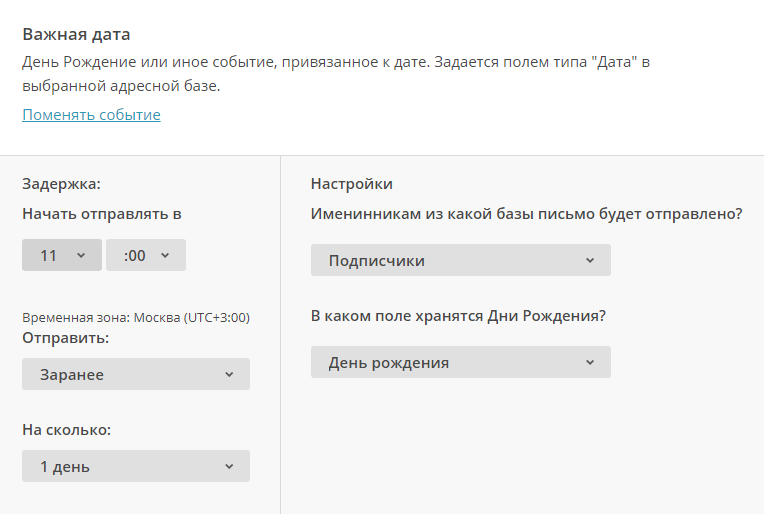Follow the Поменять событие link

point(91,114)
